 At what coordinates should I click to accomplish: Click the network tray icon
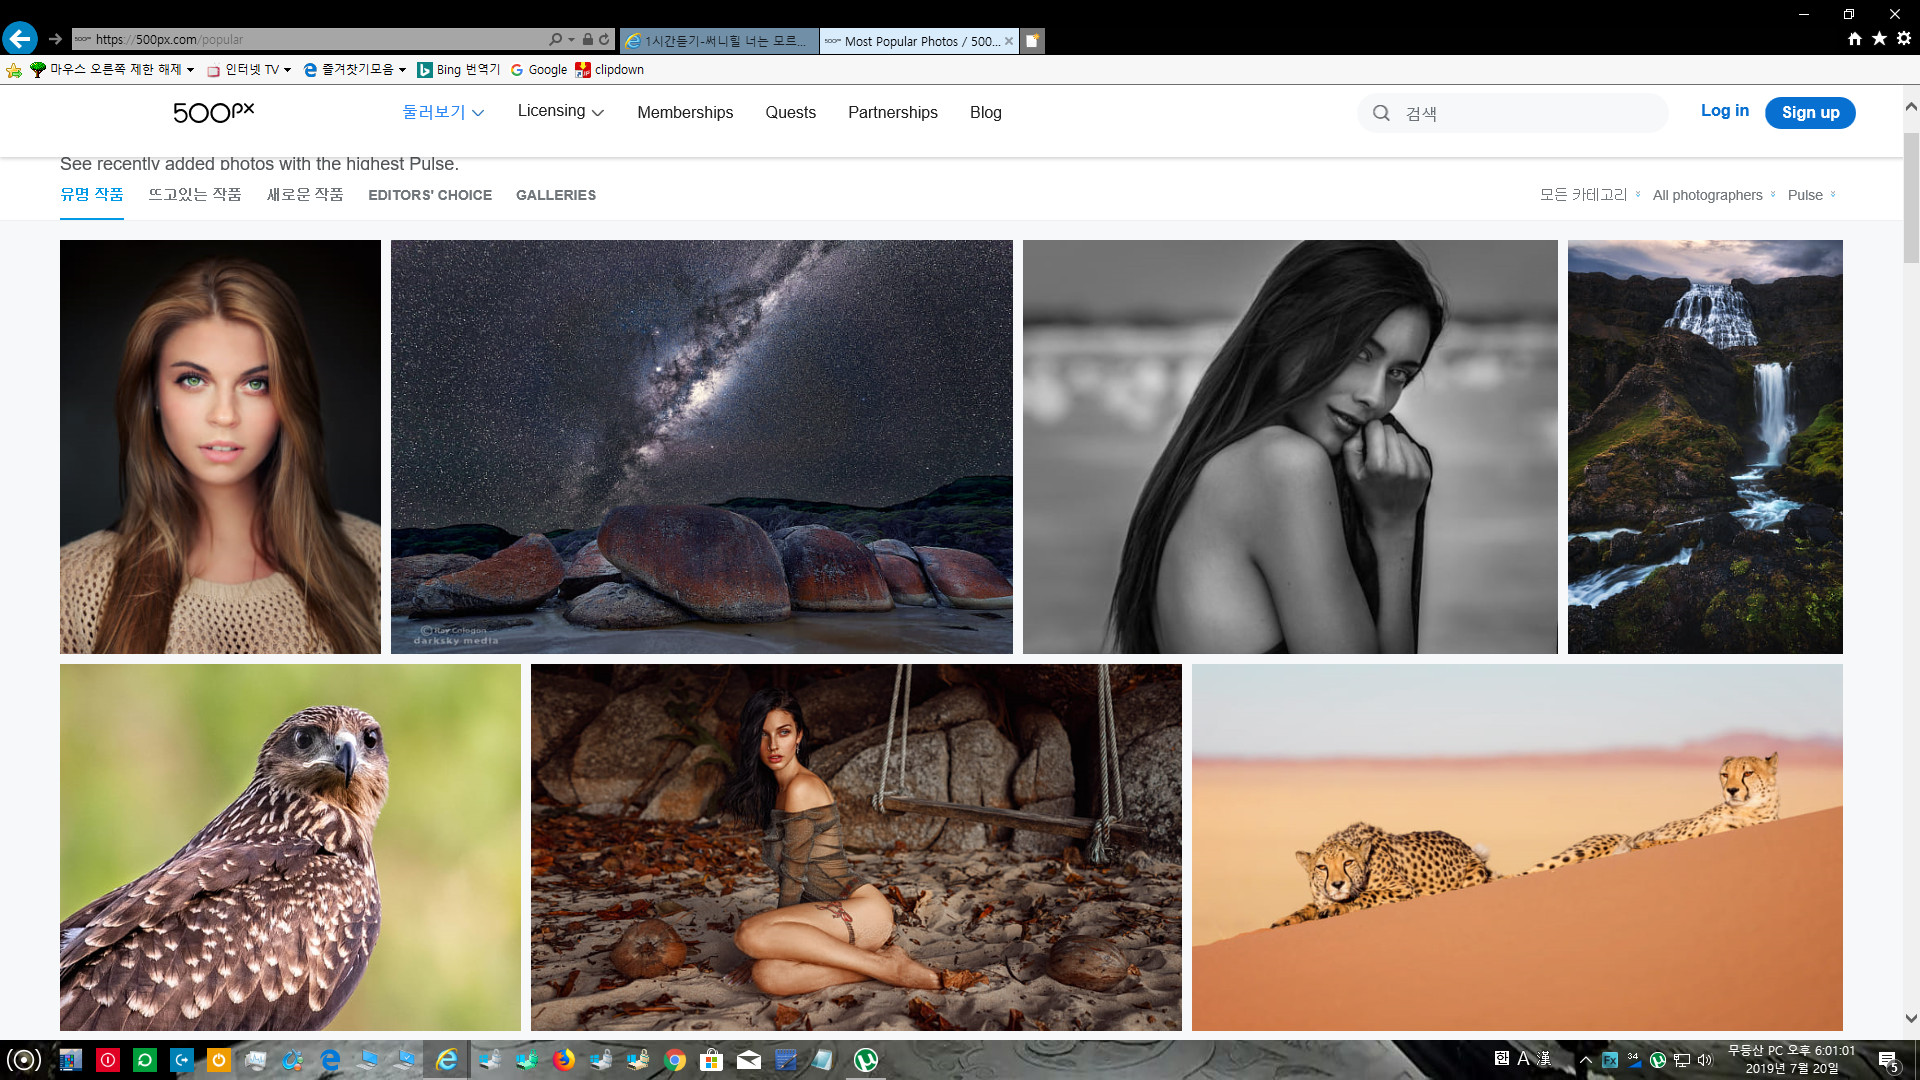pos(1682,1060)
